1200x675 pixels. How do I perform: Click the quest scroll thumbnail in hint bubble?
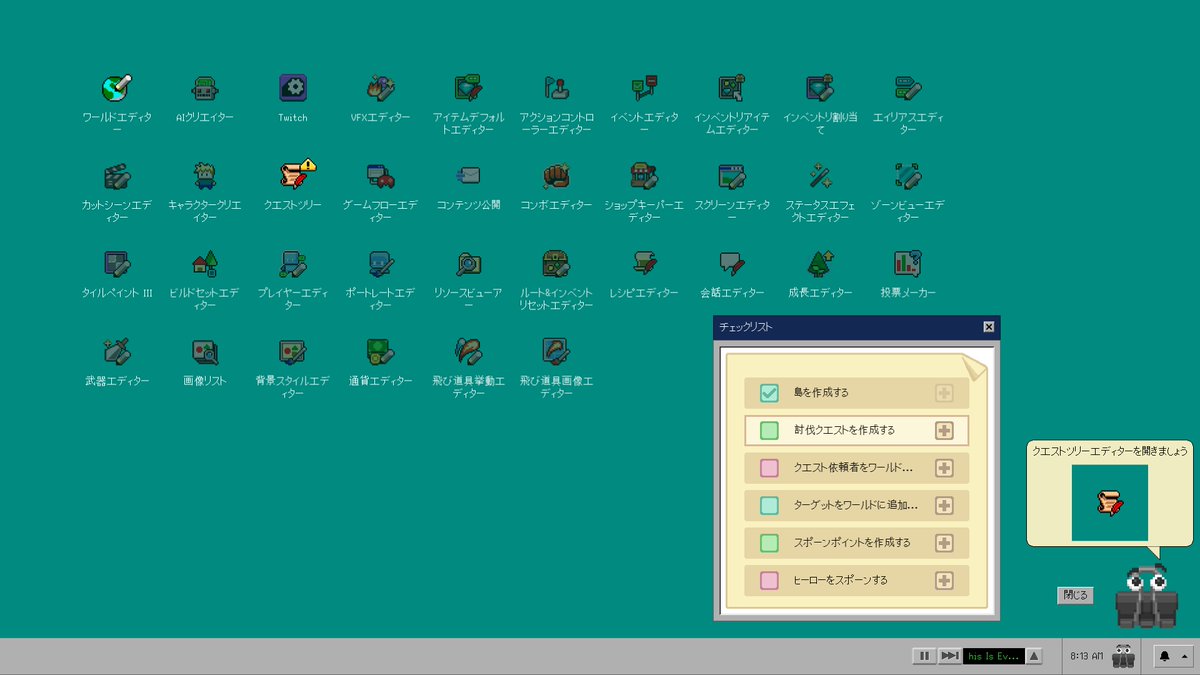(1110, 503)
